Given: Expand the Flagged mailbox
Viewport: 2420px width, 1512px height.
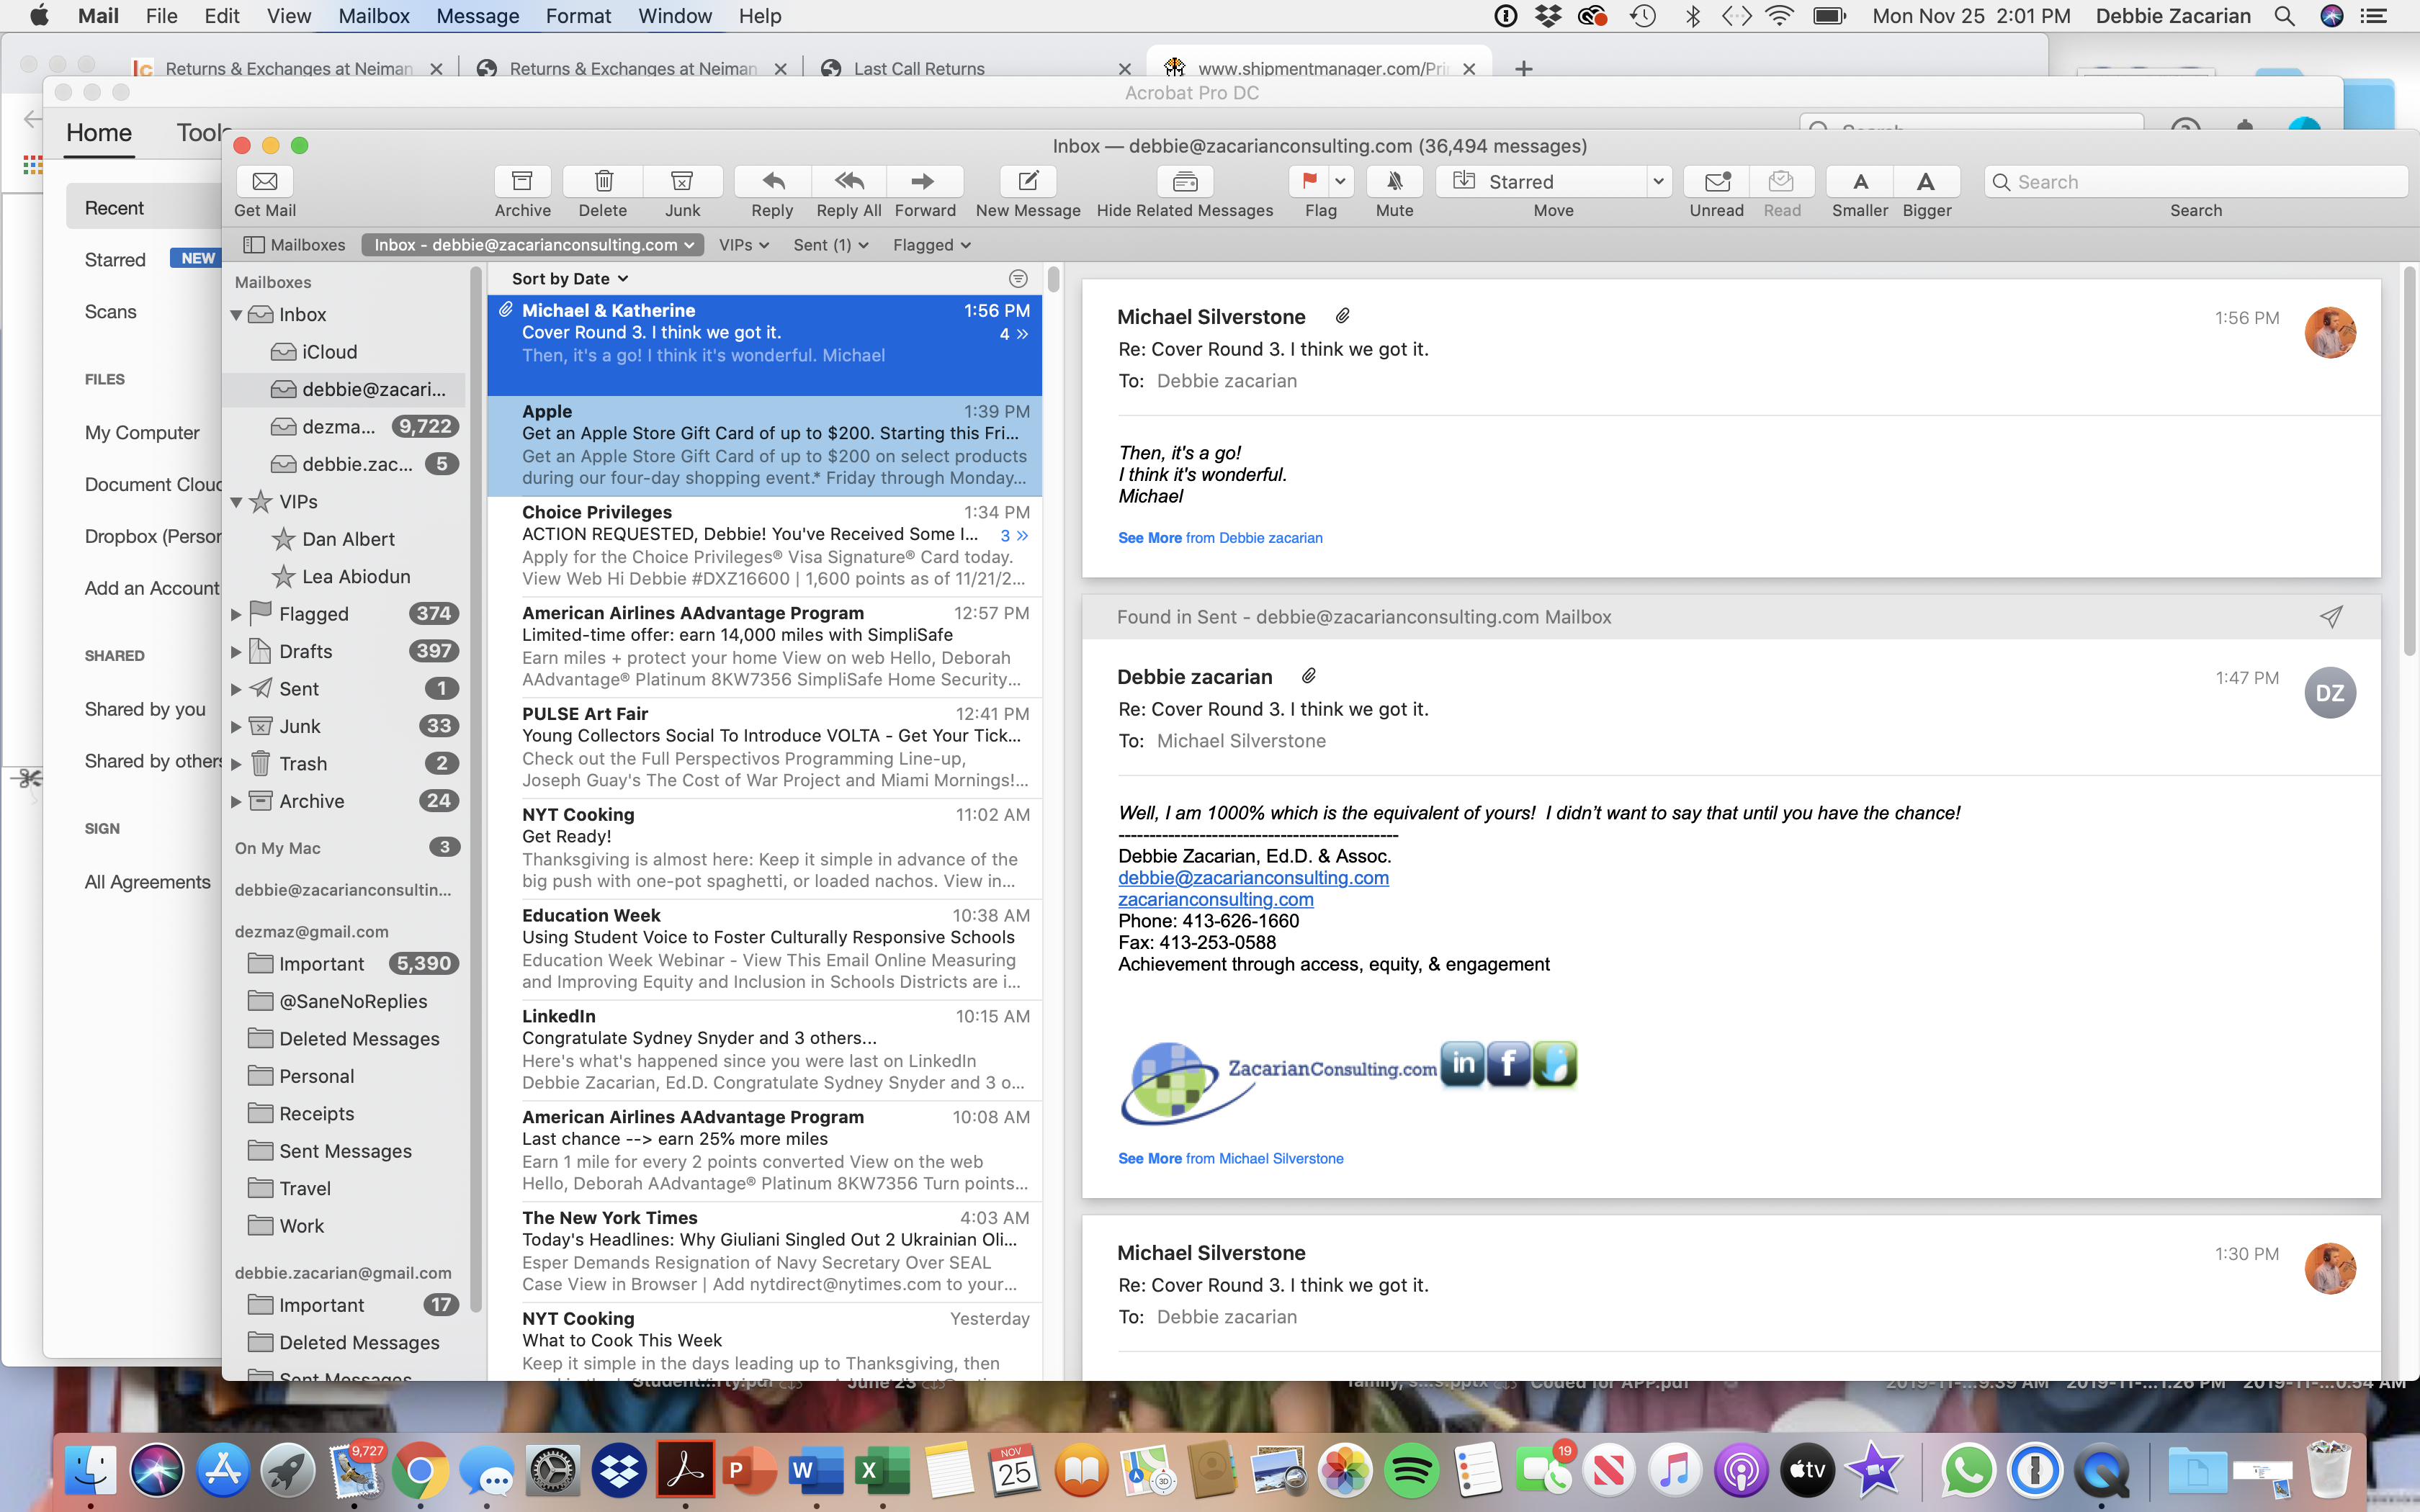Looking at the screenshot, I should click(237, 614).
